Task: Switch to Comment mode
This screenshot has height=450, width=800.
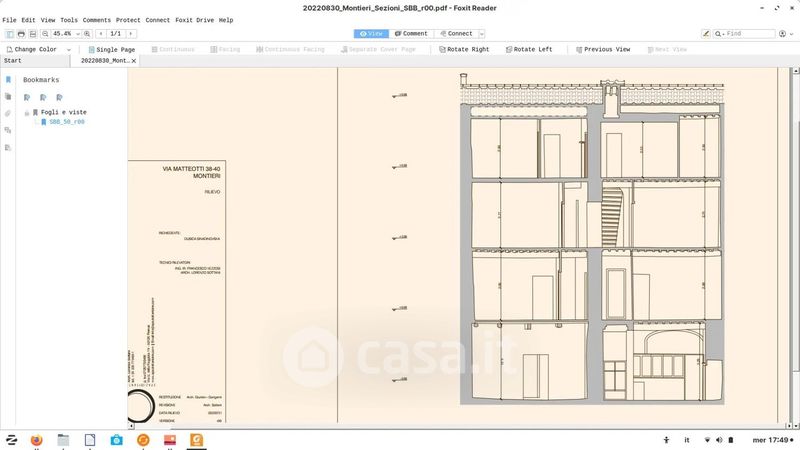Action: click(410, 34)
